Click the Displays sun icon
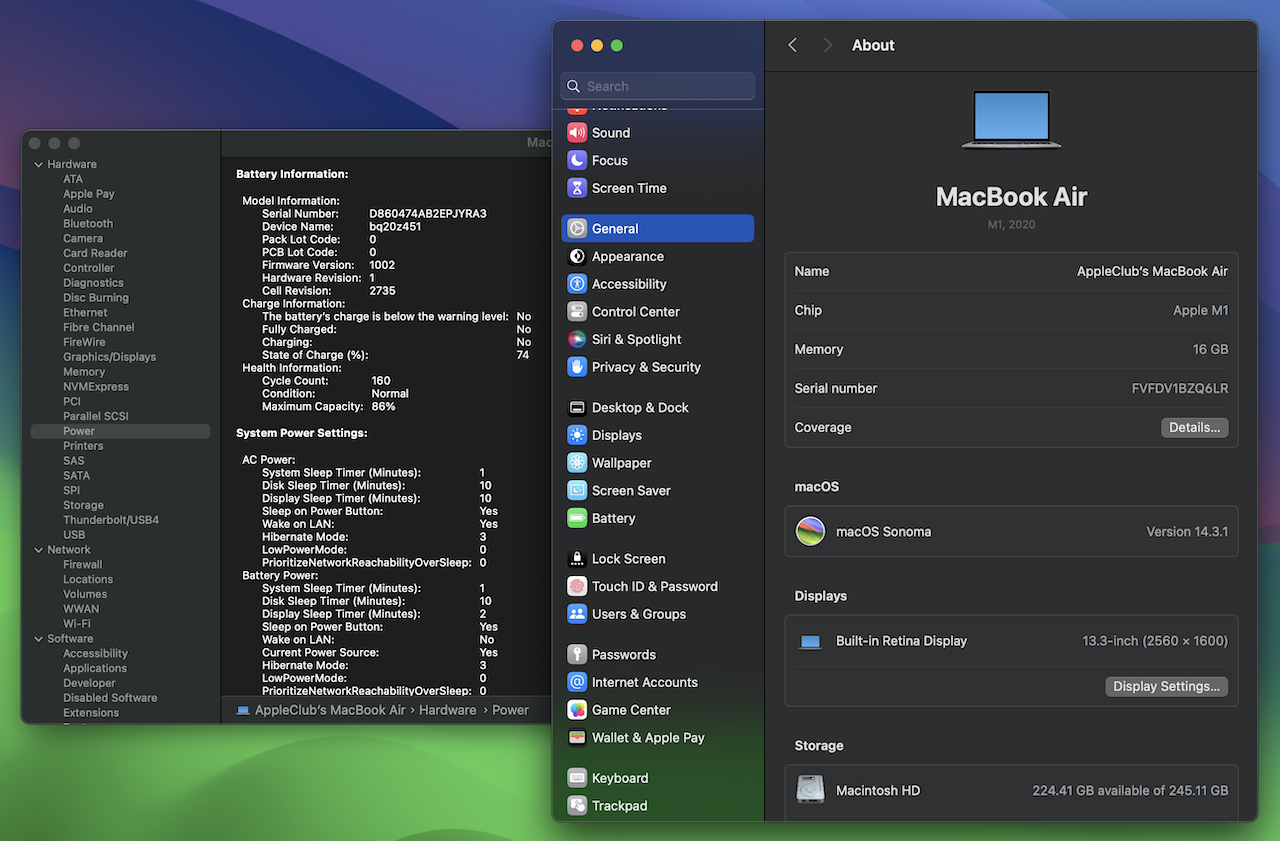Screen dimensions: 1280x841 coord(577,435)
